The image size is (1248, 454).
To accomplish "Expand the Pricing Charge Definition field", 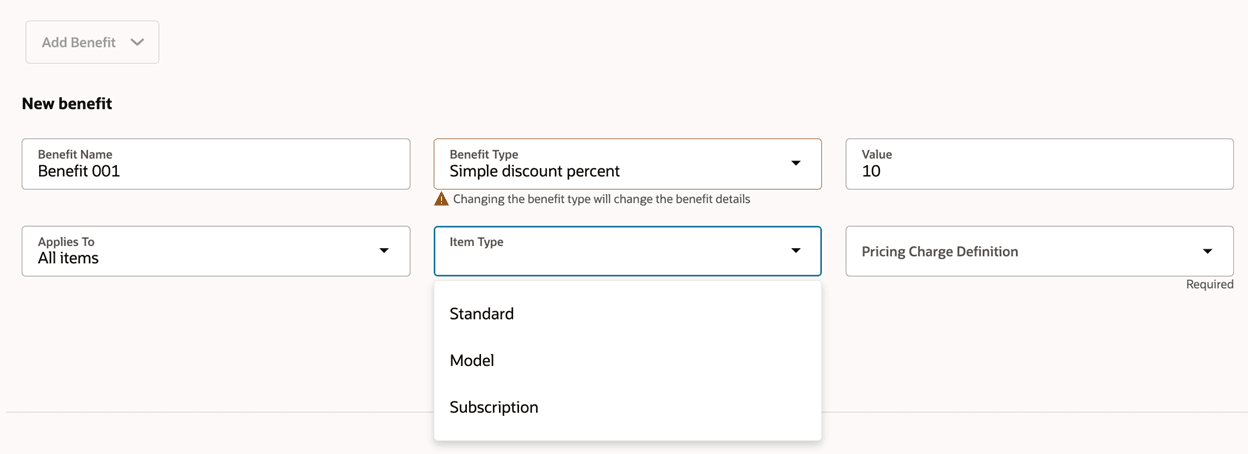I will coord(1020,252).
